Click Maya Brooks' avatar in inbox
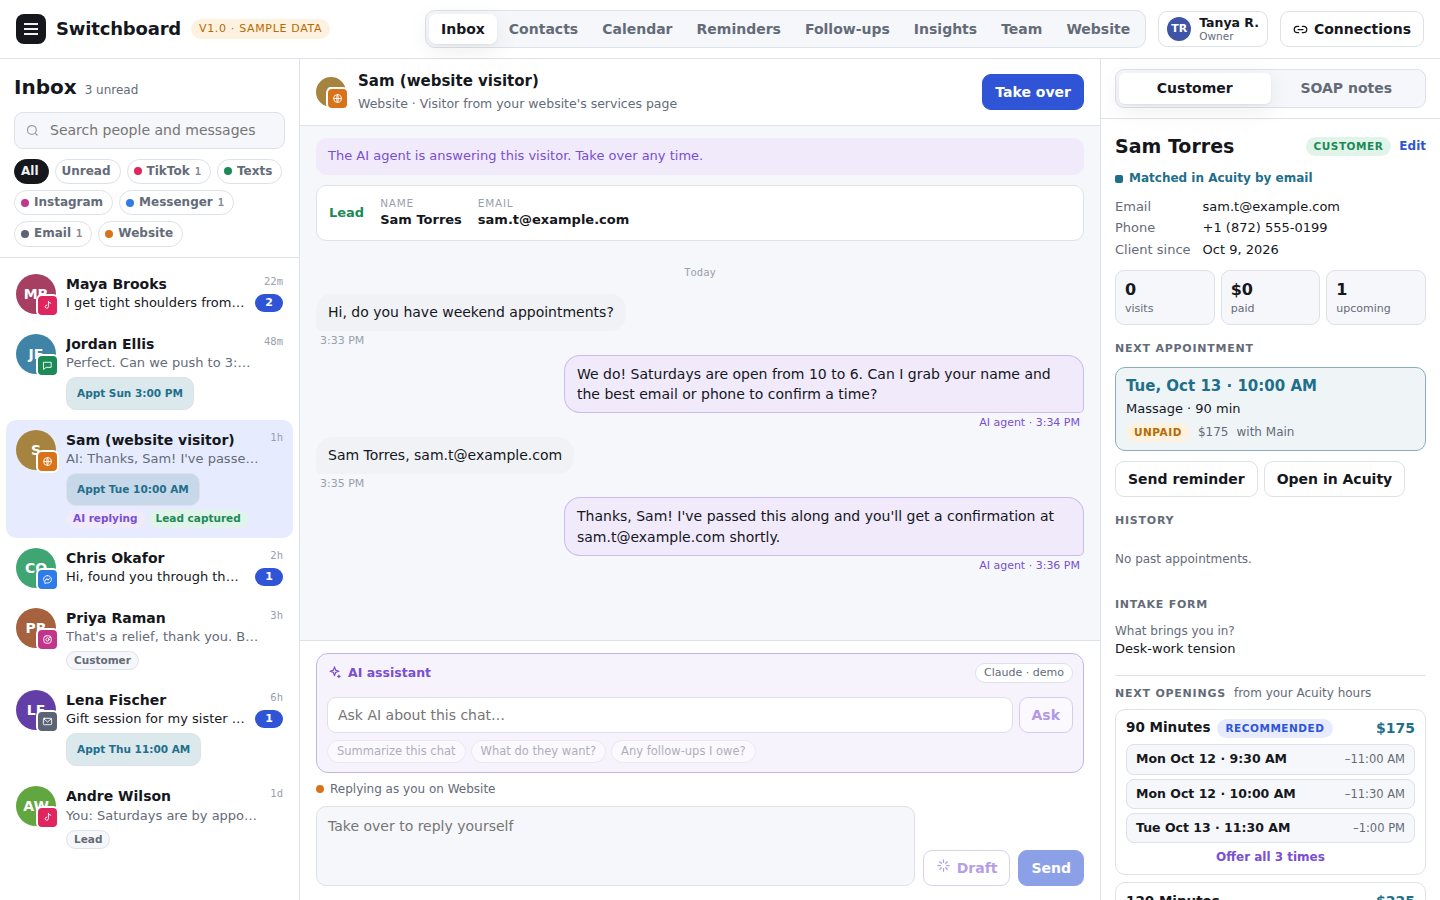The width and height of the screenshot is (1440, 900). (36, 294)
